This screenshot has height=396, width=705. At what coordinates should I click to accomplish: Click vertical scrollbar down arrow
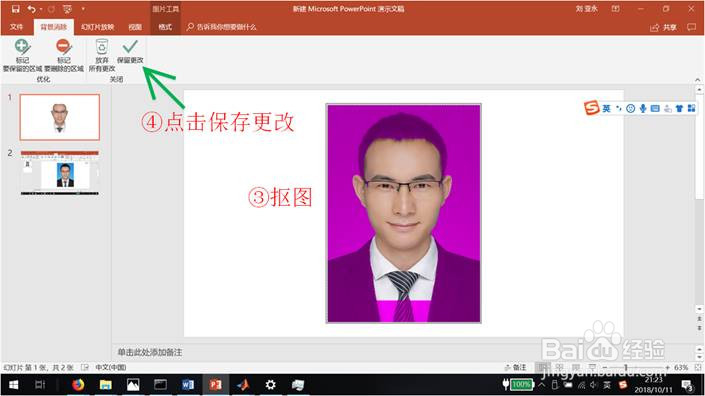(x=699, y=309)
